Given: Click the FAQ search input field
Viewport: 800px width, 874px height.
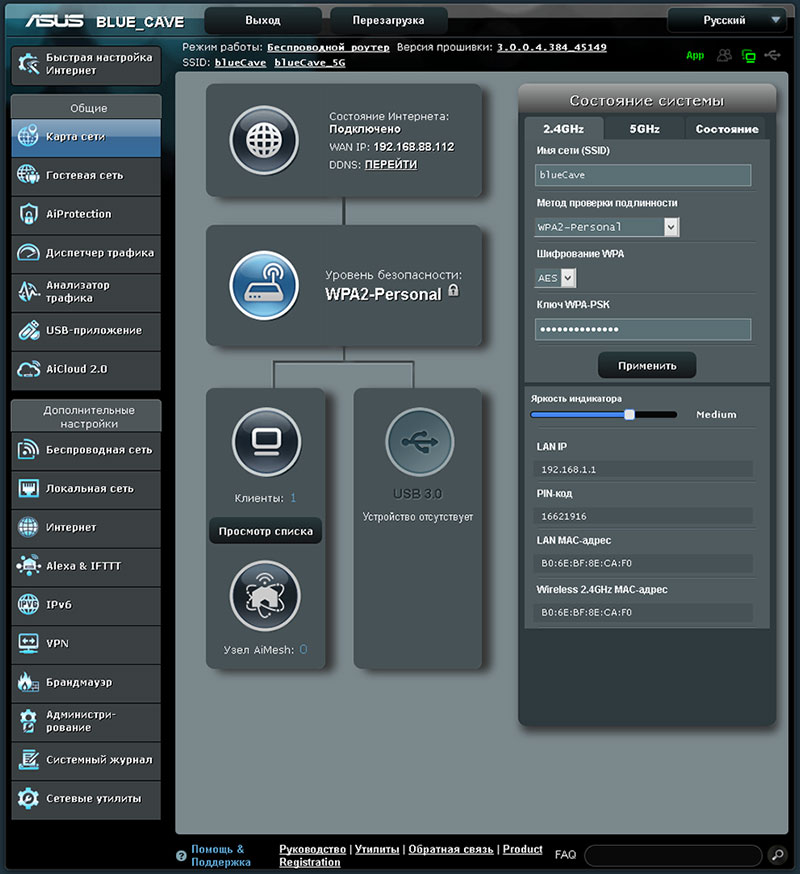Looking at the screenshot, I should tap(673, 854).
